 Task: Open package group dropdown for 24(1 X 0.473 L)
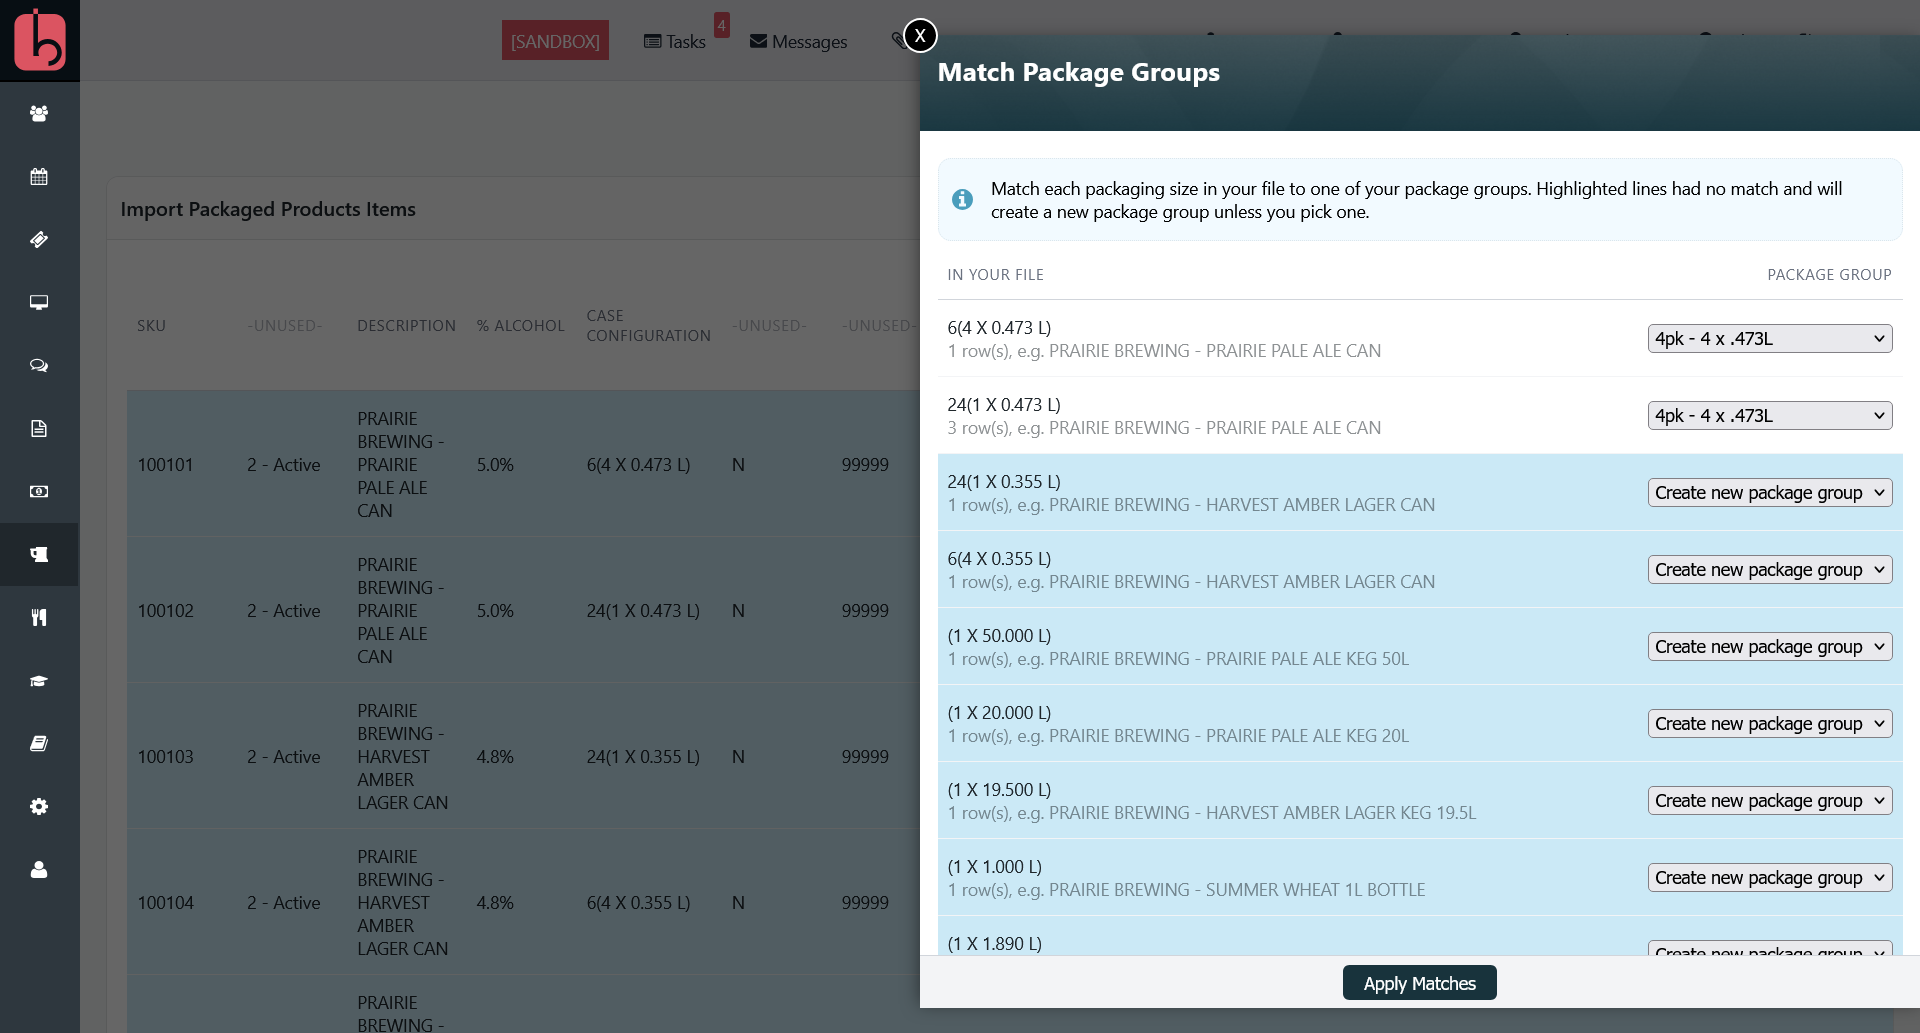[1770, 416]
